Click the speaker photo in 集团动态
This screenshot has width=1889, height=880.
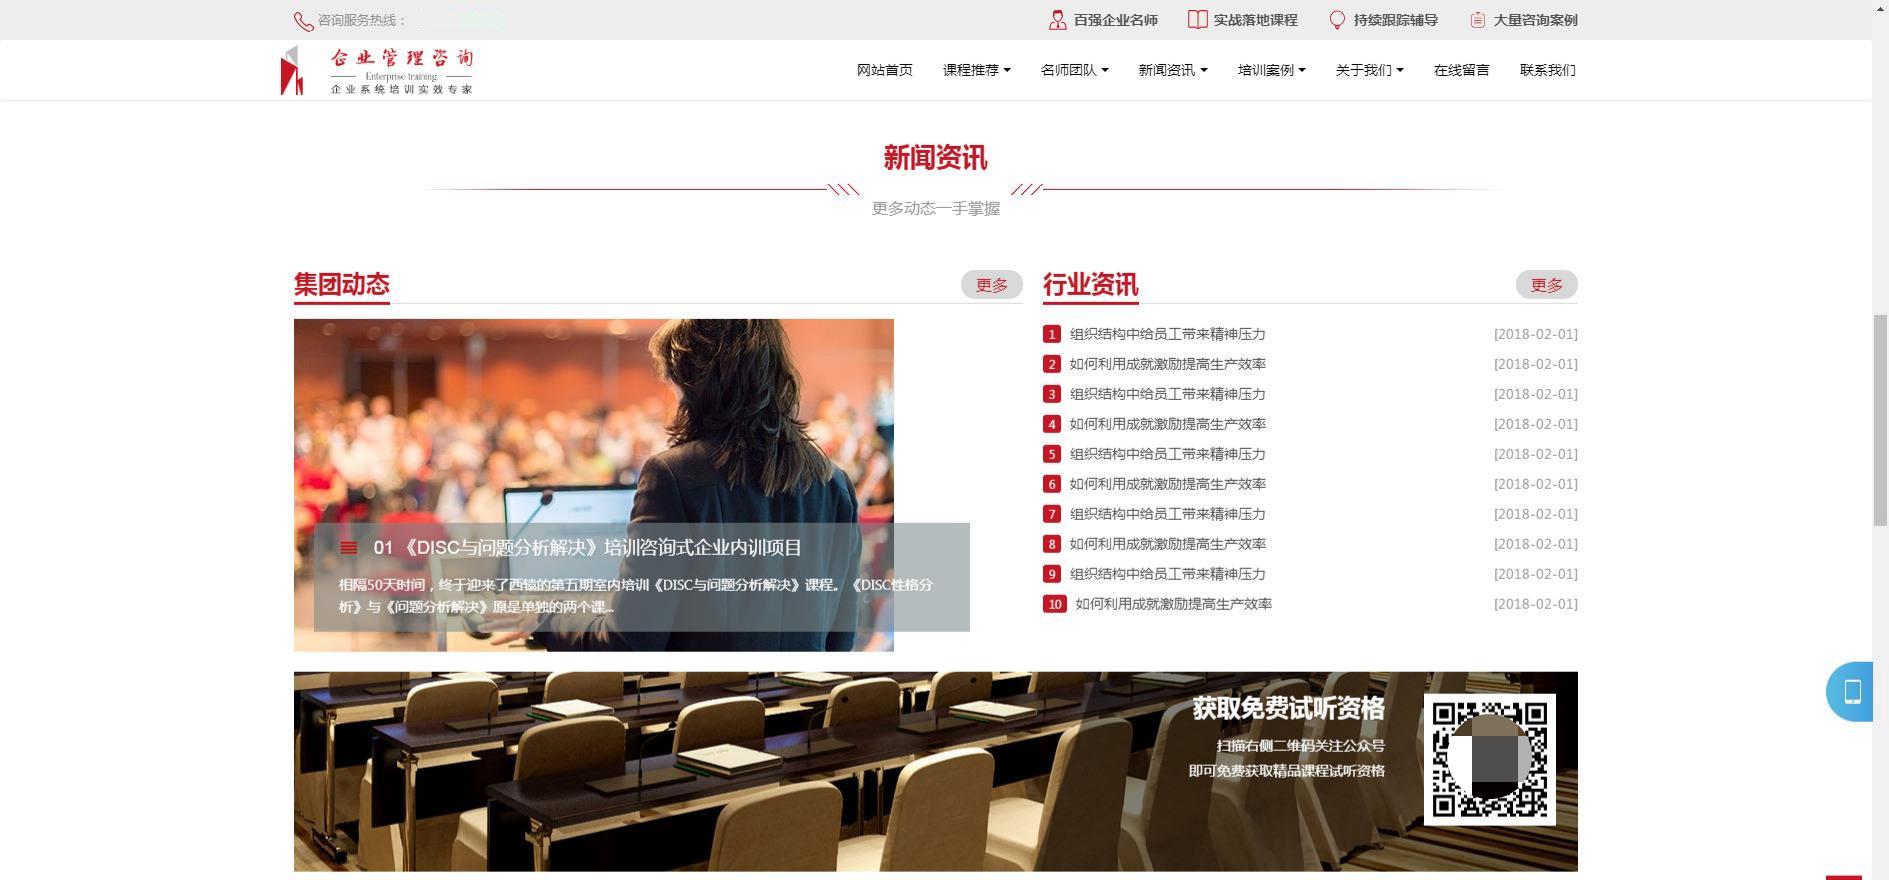click(593, 420)
